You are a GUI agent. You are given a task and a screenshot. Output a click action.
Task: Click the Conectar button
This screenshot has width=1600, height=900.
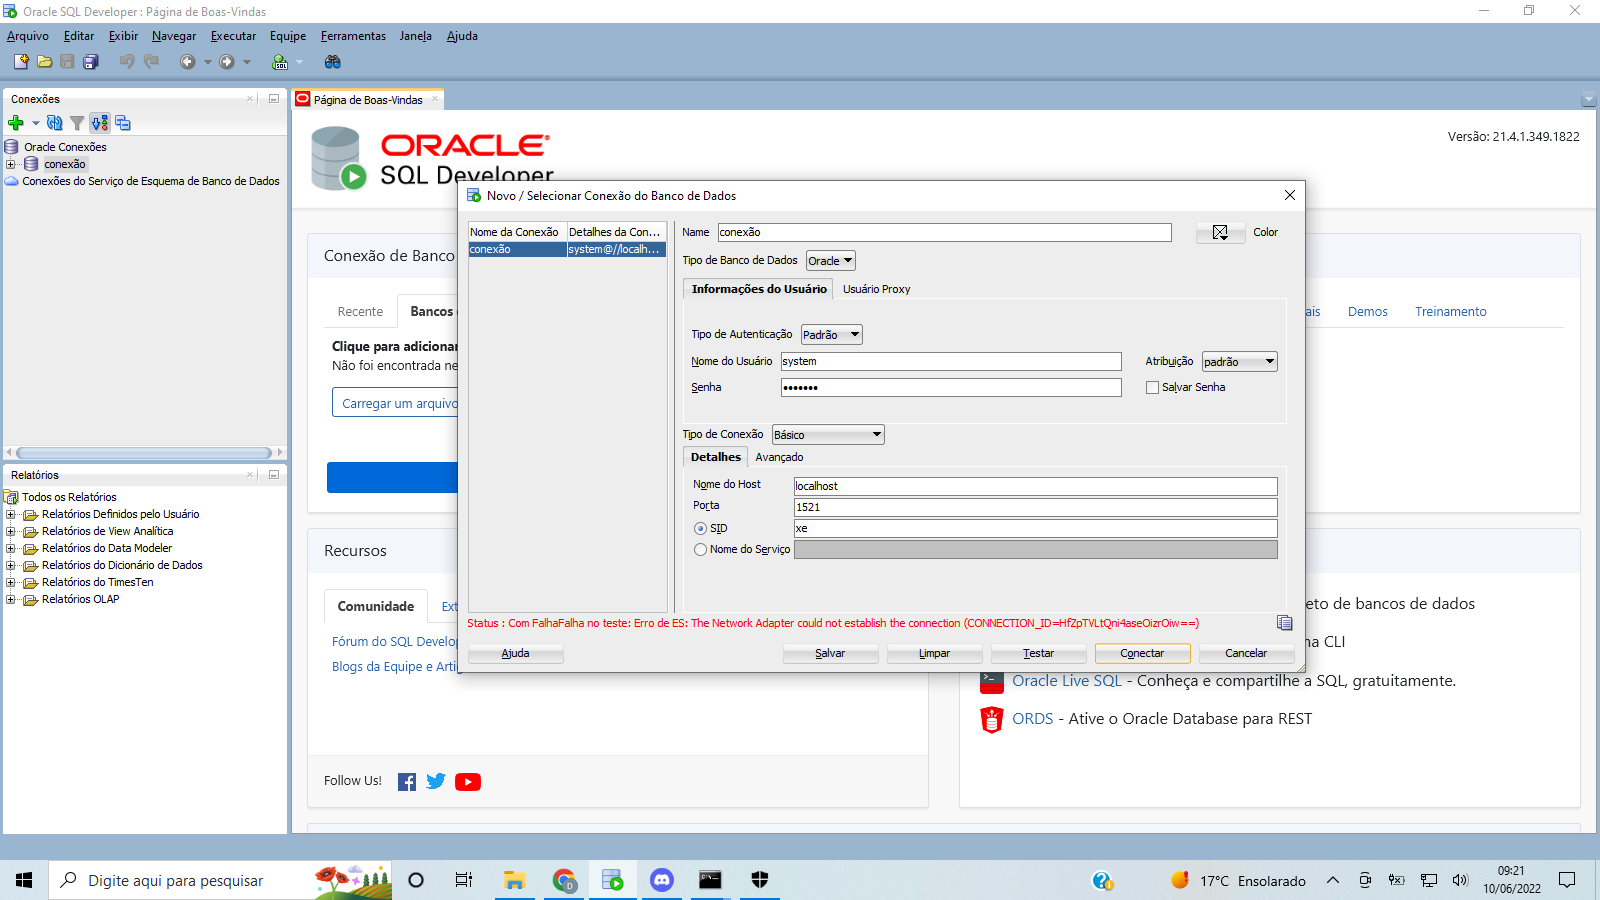click(x=1142, y=653)
